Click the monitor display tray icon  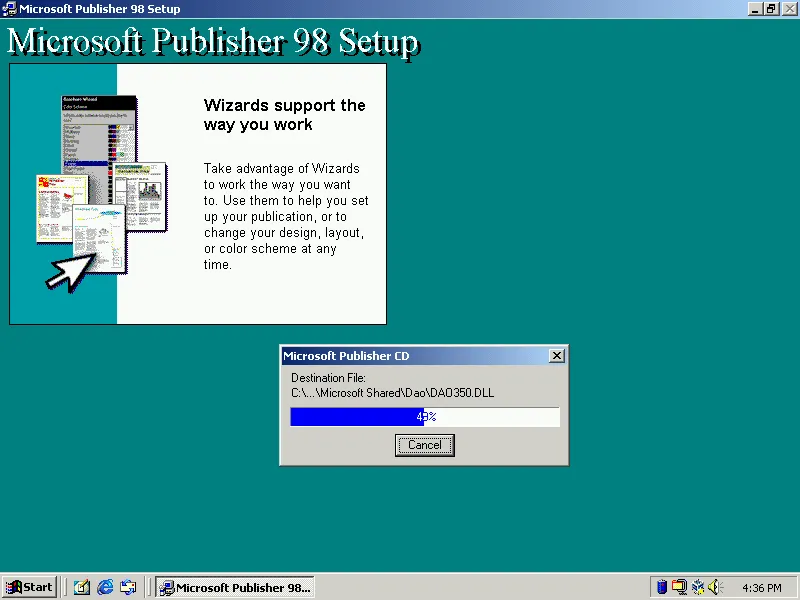click(679, 587)
